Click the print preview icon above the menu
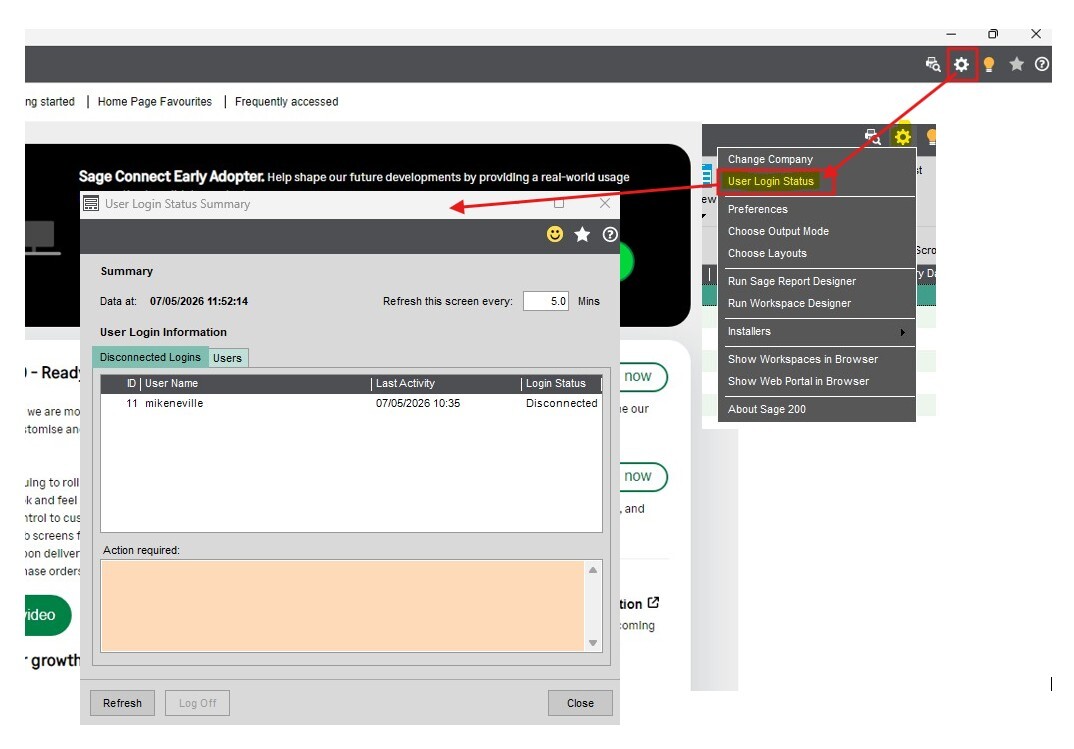This screenshot has width=1074, height=749. [873, 136]
